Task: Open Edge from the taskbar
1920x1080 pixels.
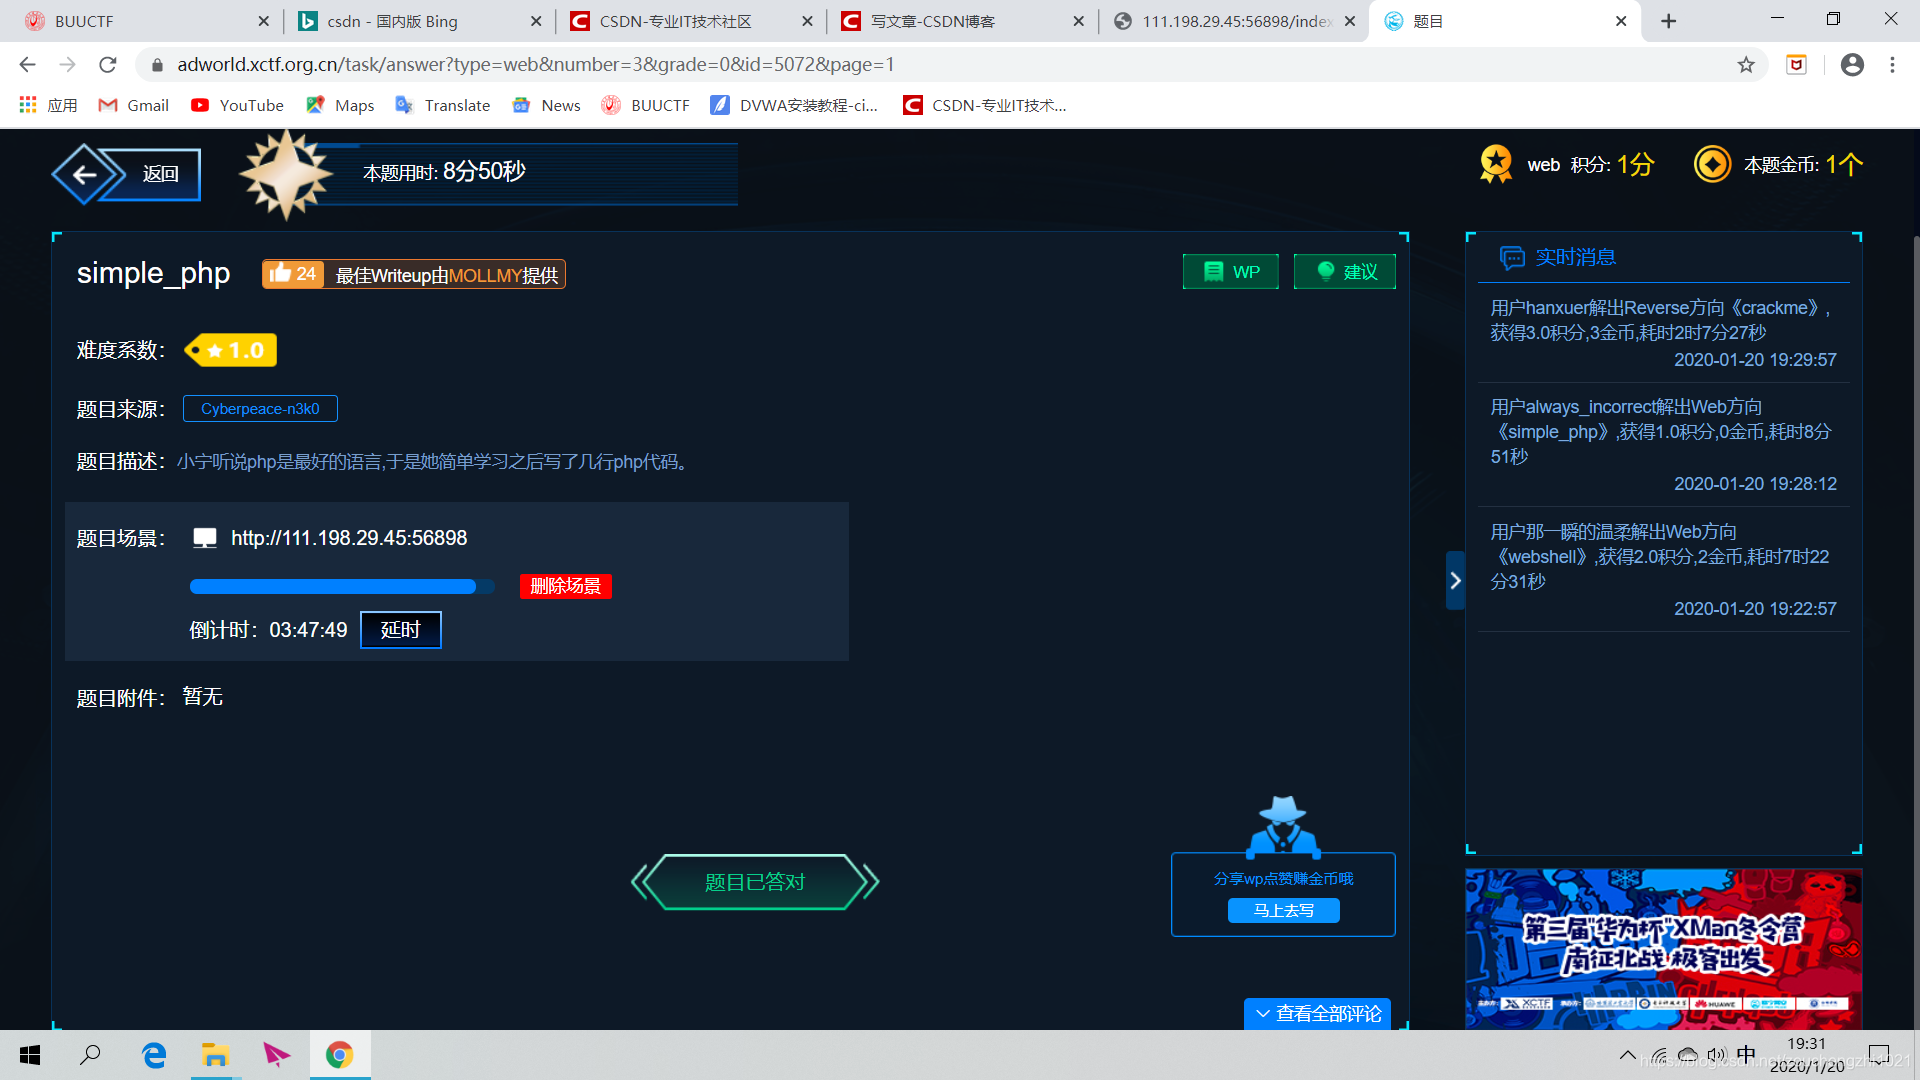Action: click(x=154, y=1055)
